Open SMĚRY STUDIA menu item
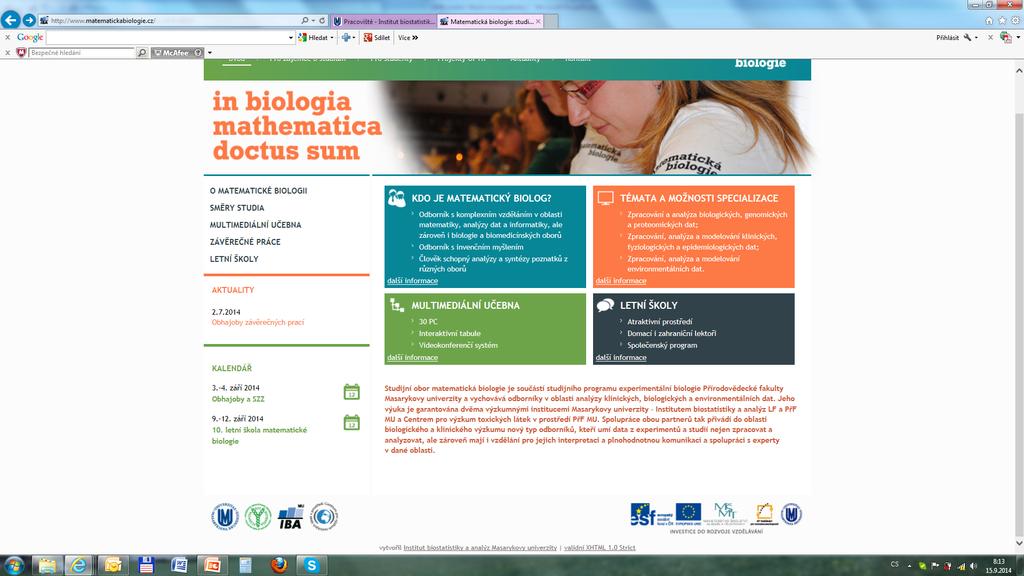1024x576 pixels. tap(237, 208)
